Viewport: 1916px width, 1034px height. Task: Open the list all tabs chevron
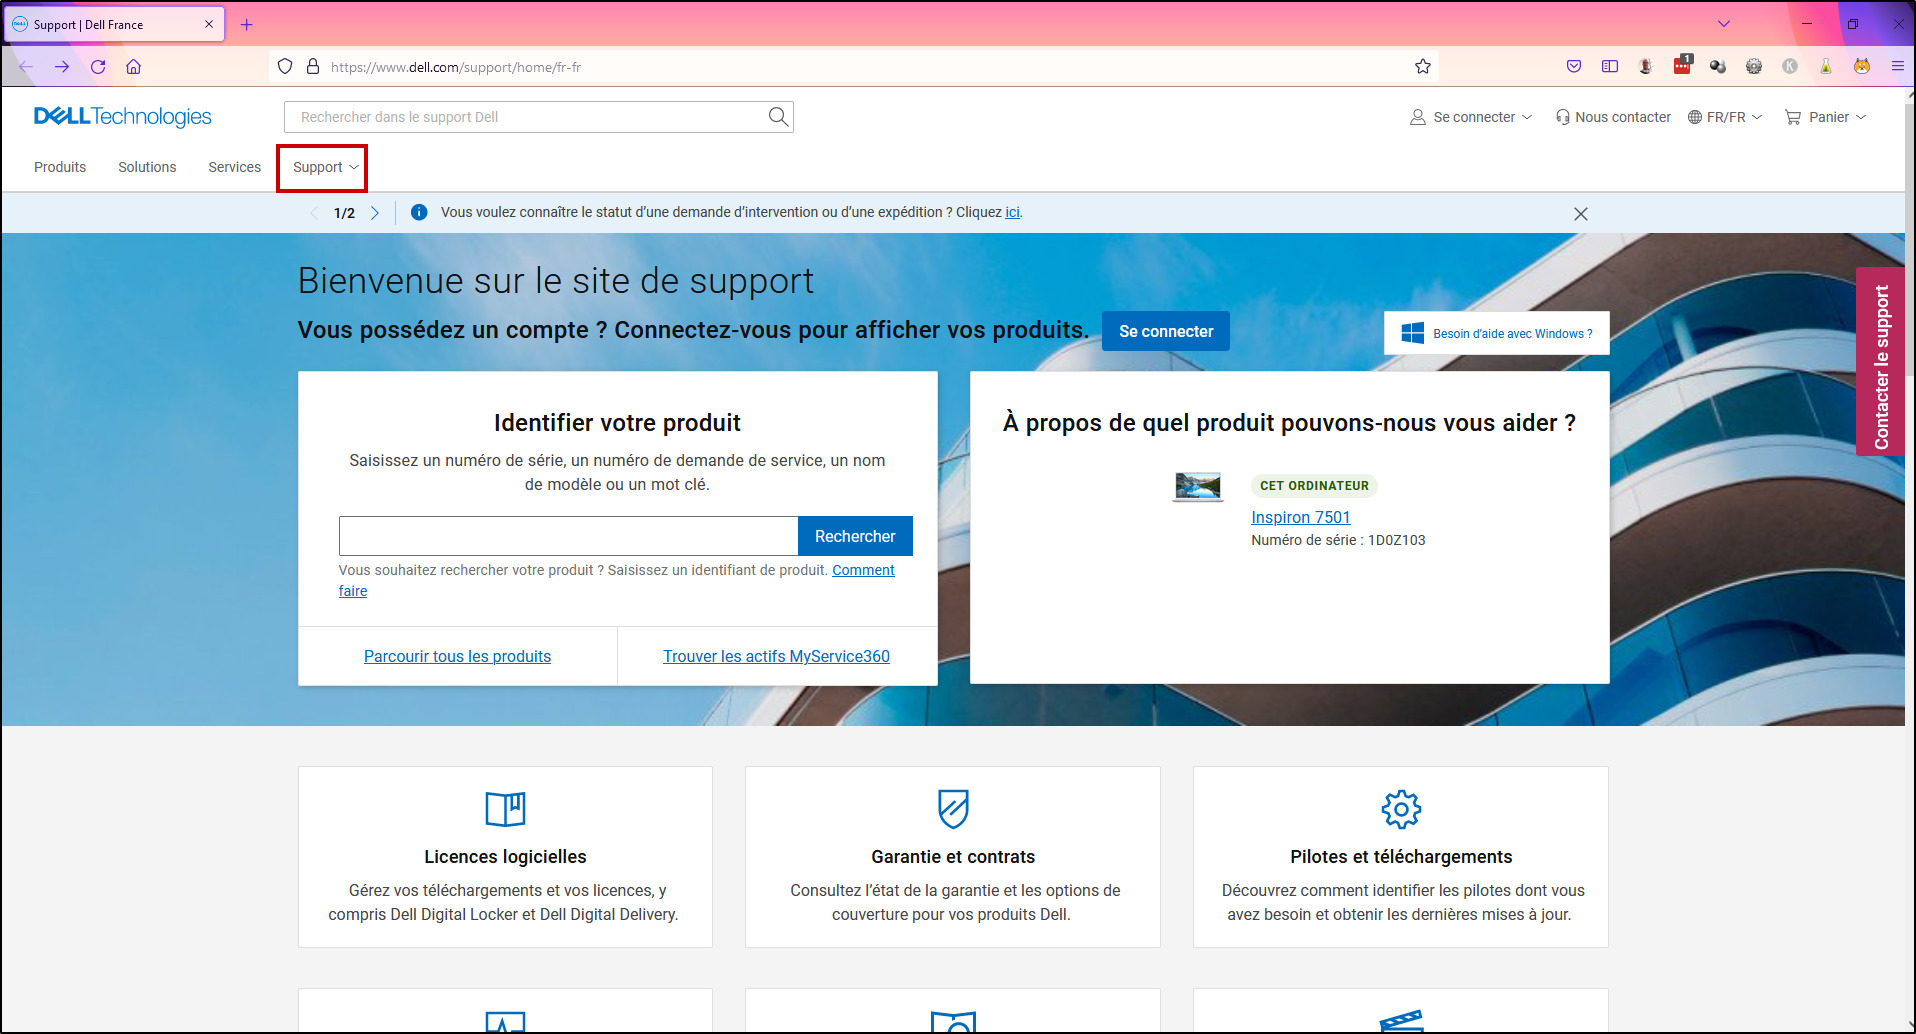point(1724,24)
